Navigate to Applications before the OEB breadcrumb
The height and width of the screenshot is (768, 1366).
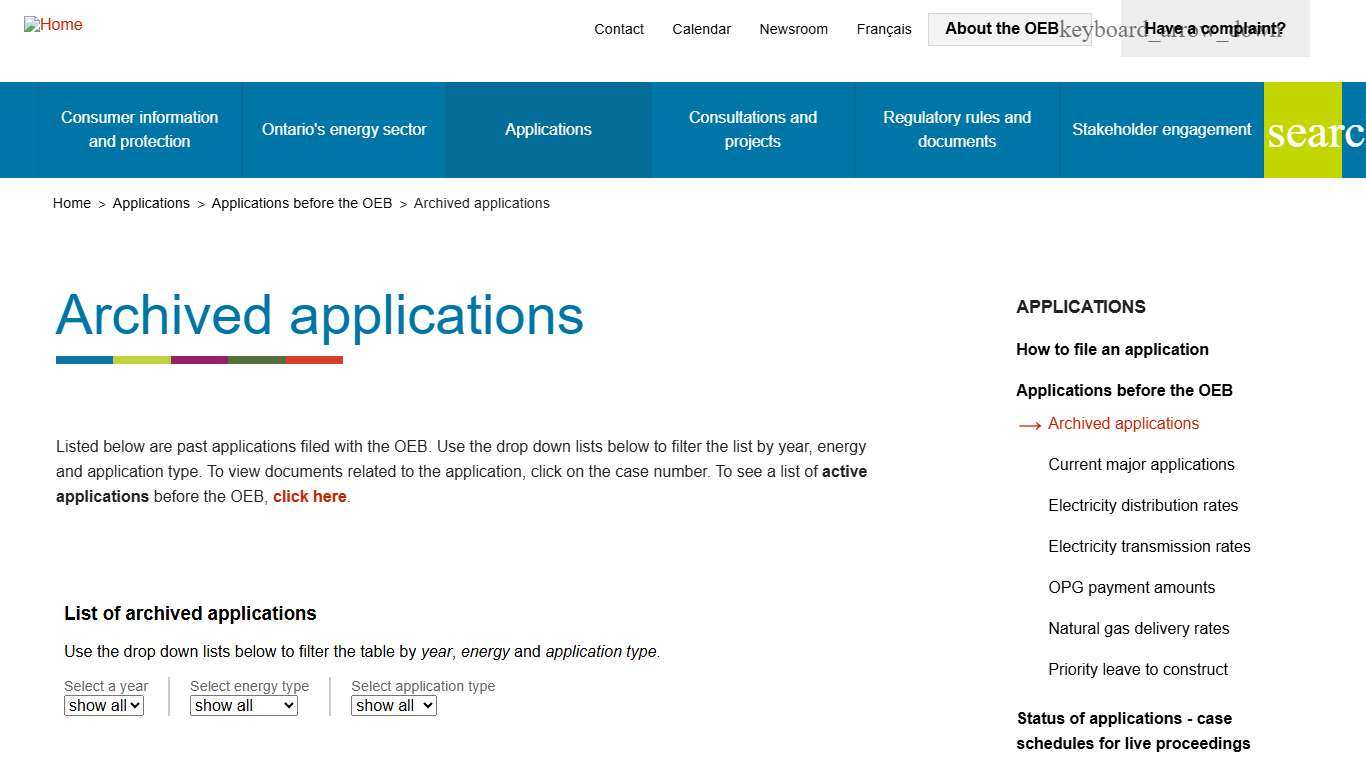(302, 203)
